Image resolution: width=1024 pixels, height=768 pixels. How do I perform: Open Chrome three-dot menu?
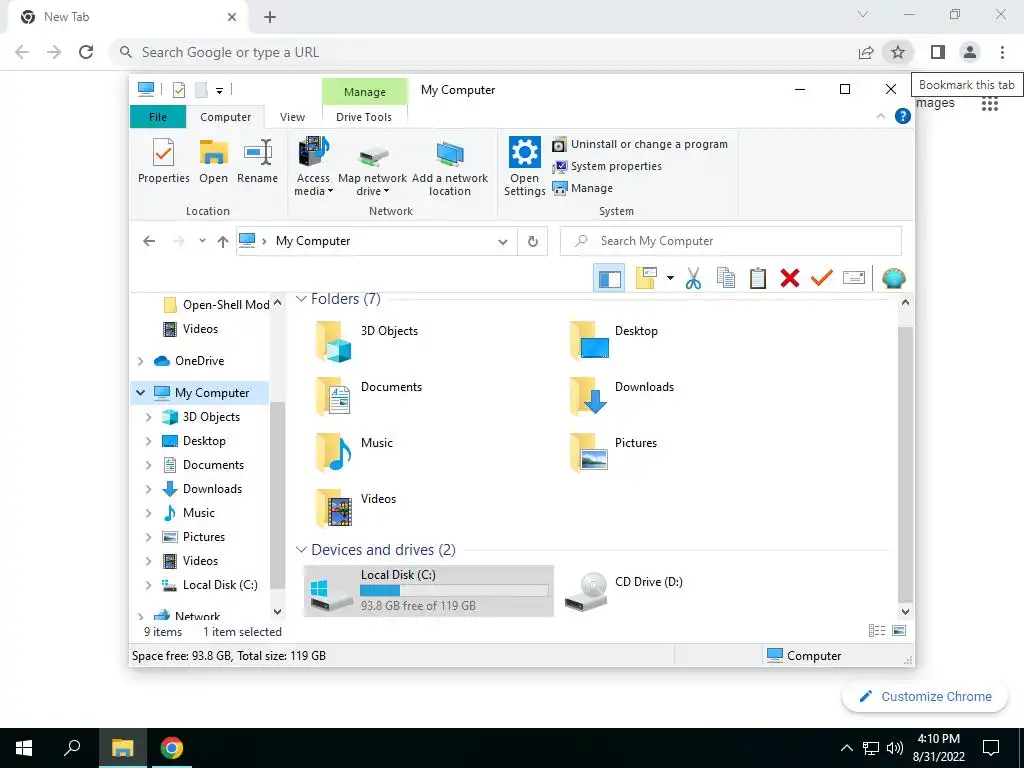click(x=1002, y=52)
